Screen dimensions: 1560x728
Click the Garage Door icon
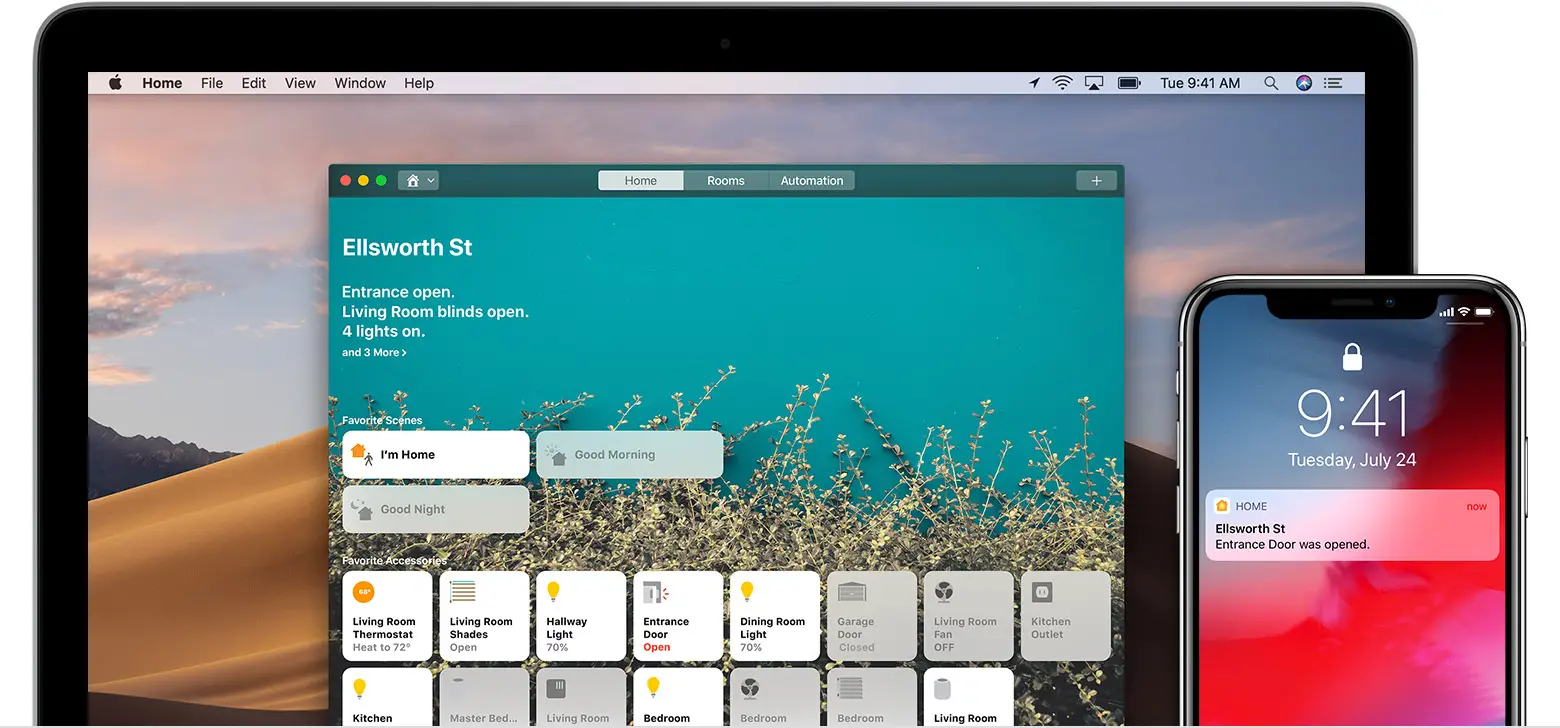(852, 592)
